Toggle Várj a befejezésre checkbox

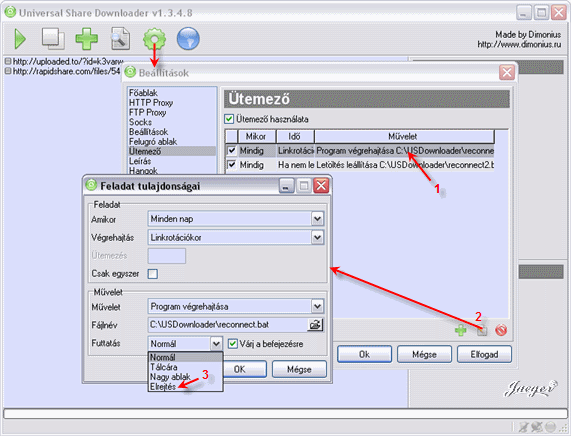click(x=233, y=343)
